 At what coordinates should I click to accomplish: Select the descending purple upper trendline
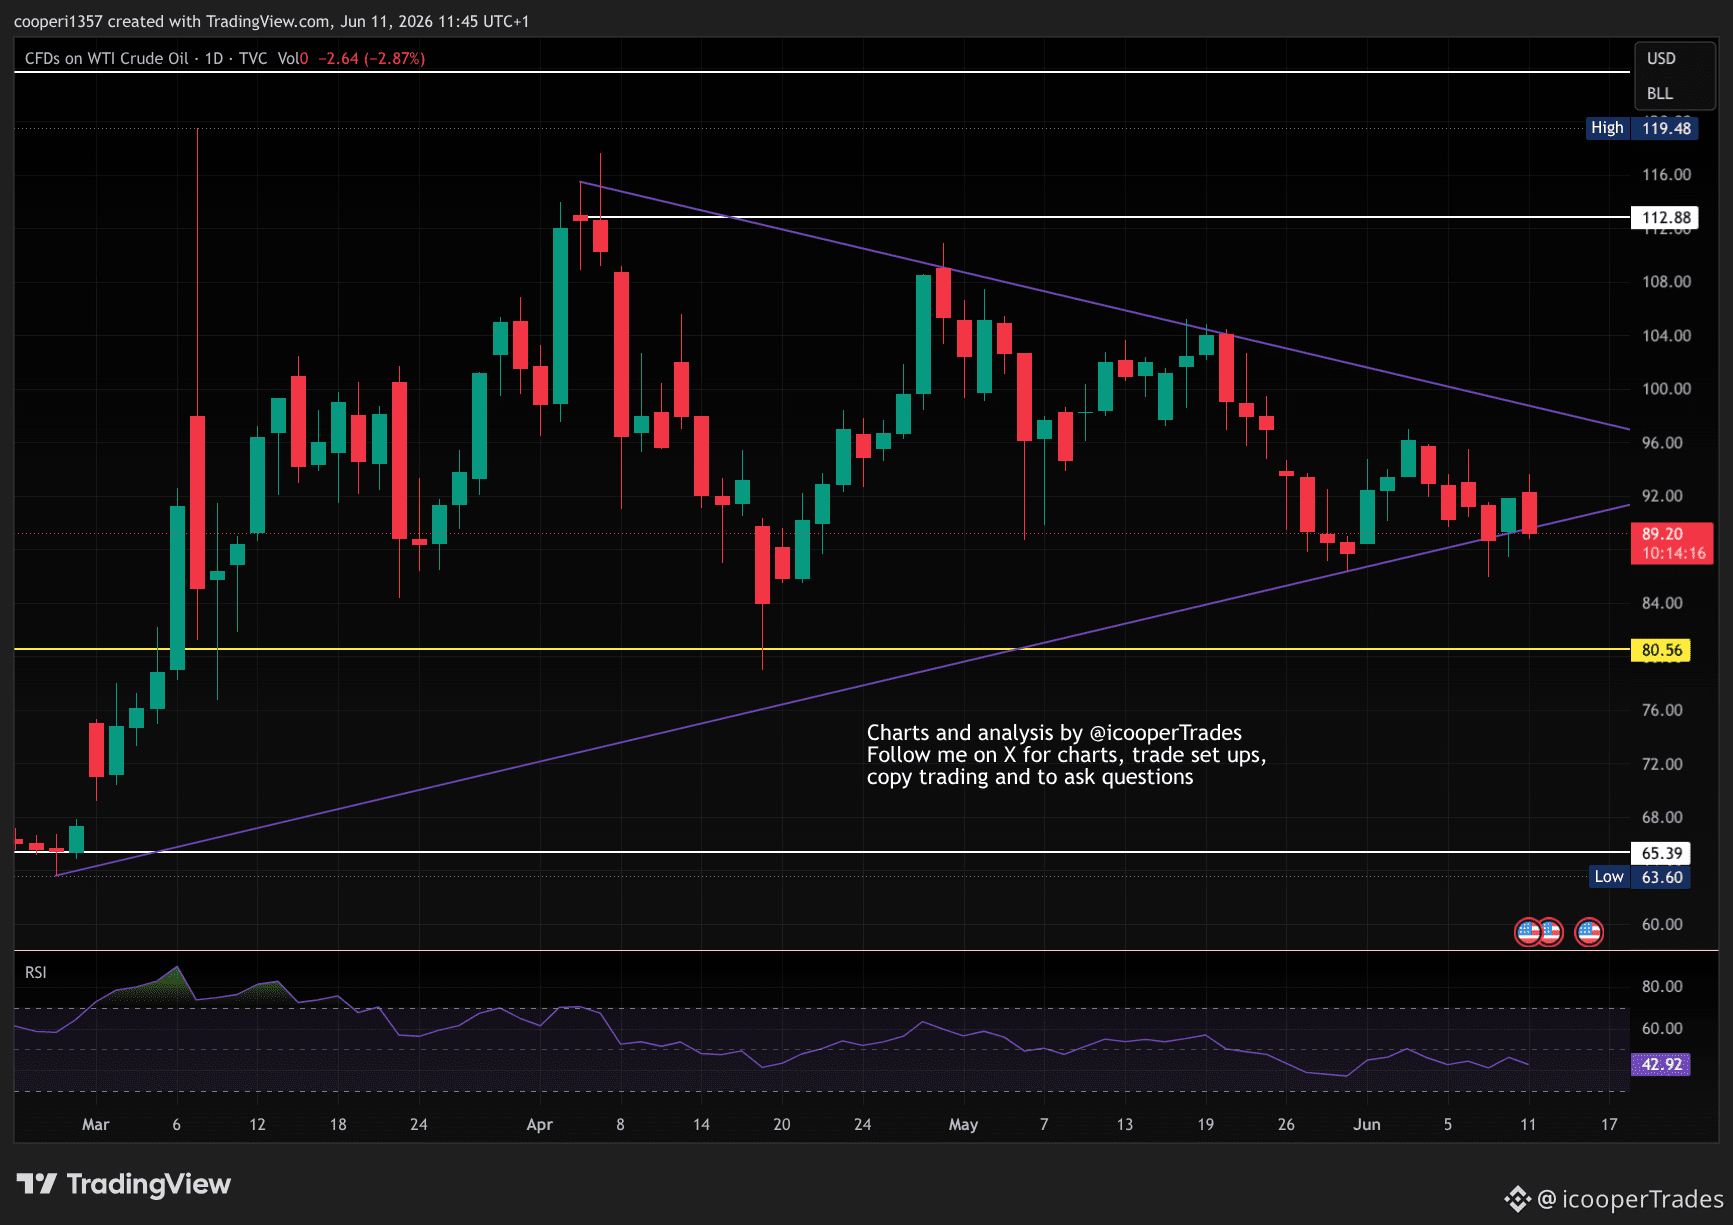(x=1104, y=305)
